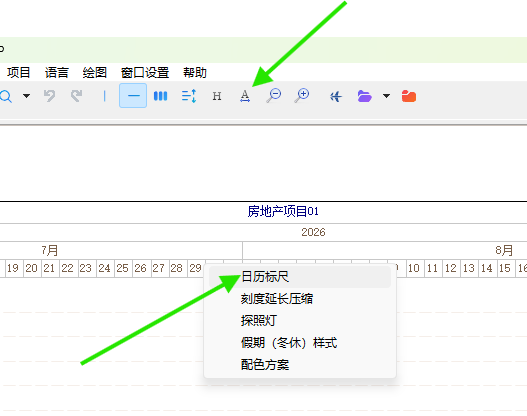Click day 24 in the July ruler
Screen dimensions: 527x416
click(x=104, y=268)
